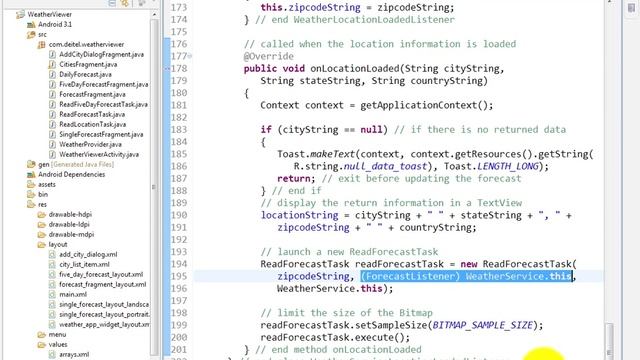640x360 pixels.
Task: Click comment '// limit the size of the Bitmap'
Action: (x=347, y=313)
